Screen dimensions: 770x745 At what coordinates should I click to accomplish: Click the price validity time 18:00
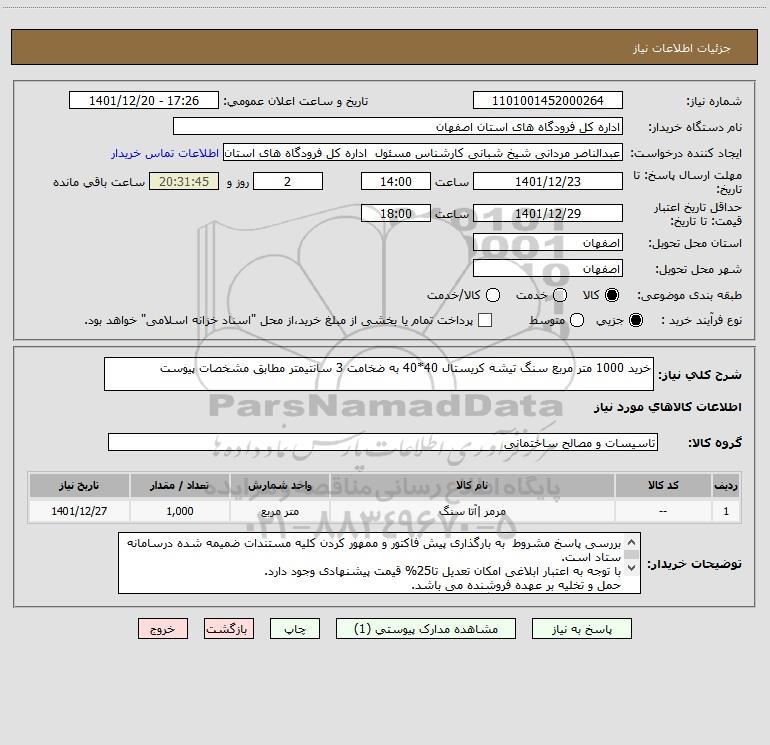coord(396,213)
